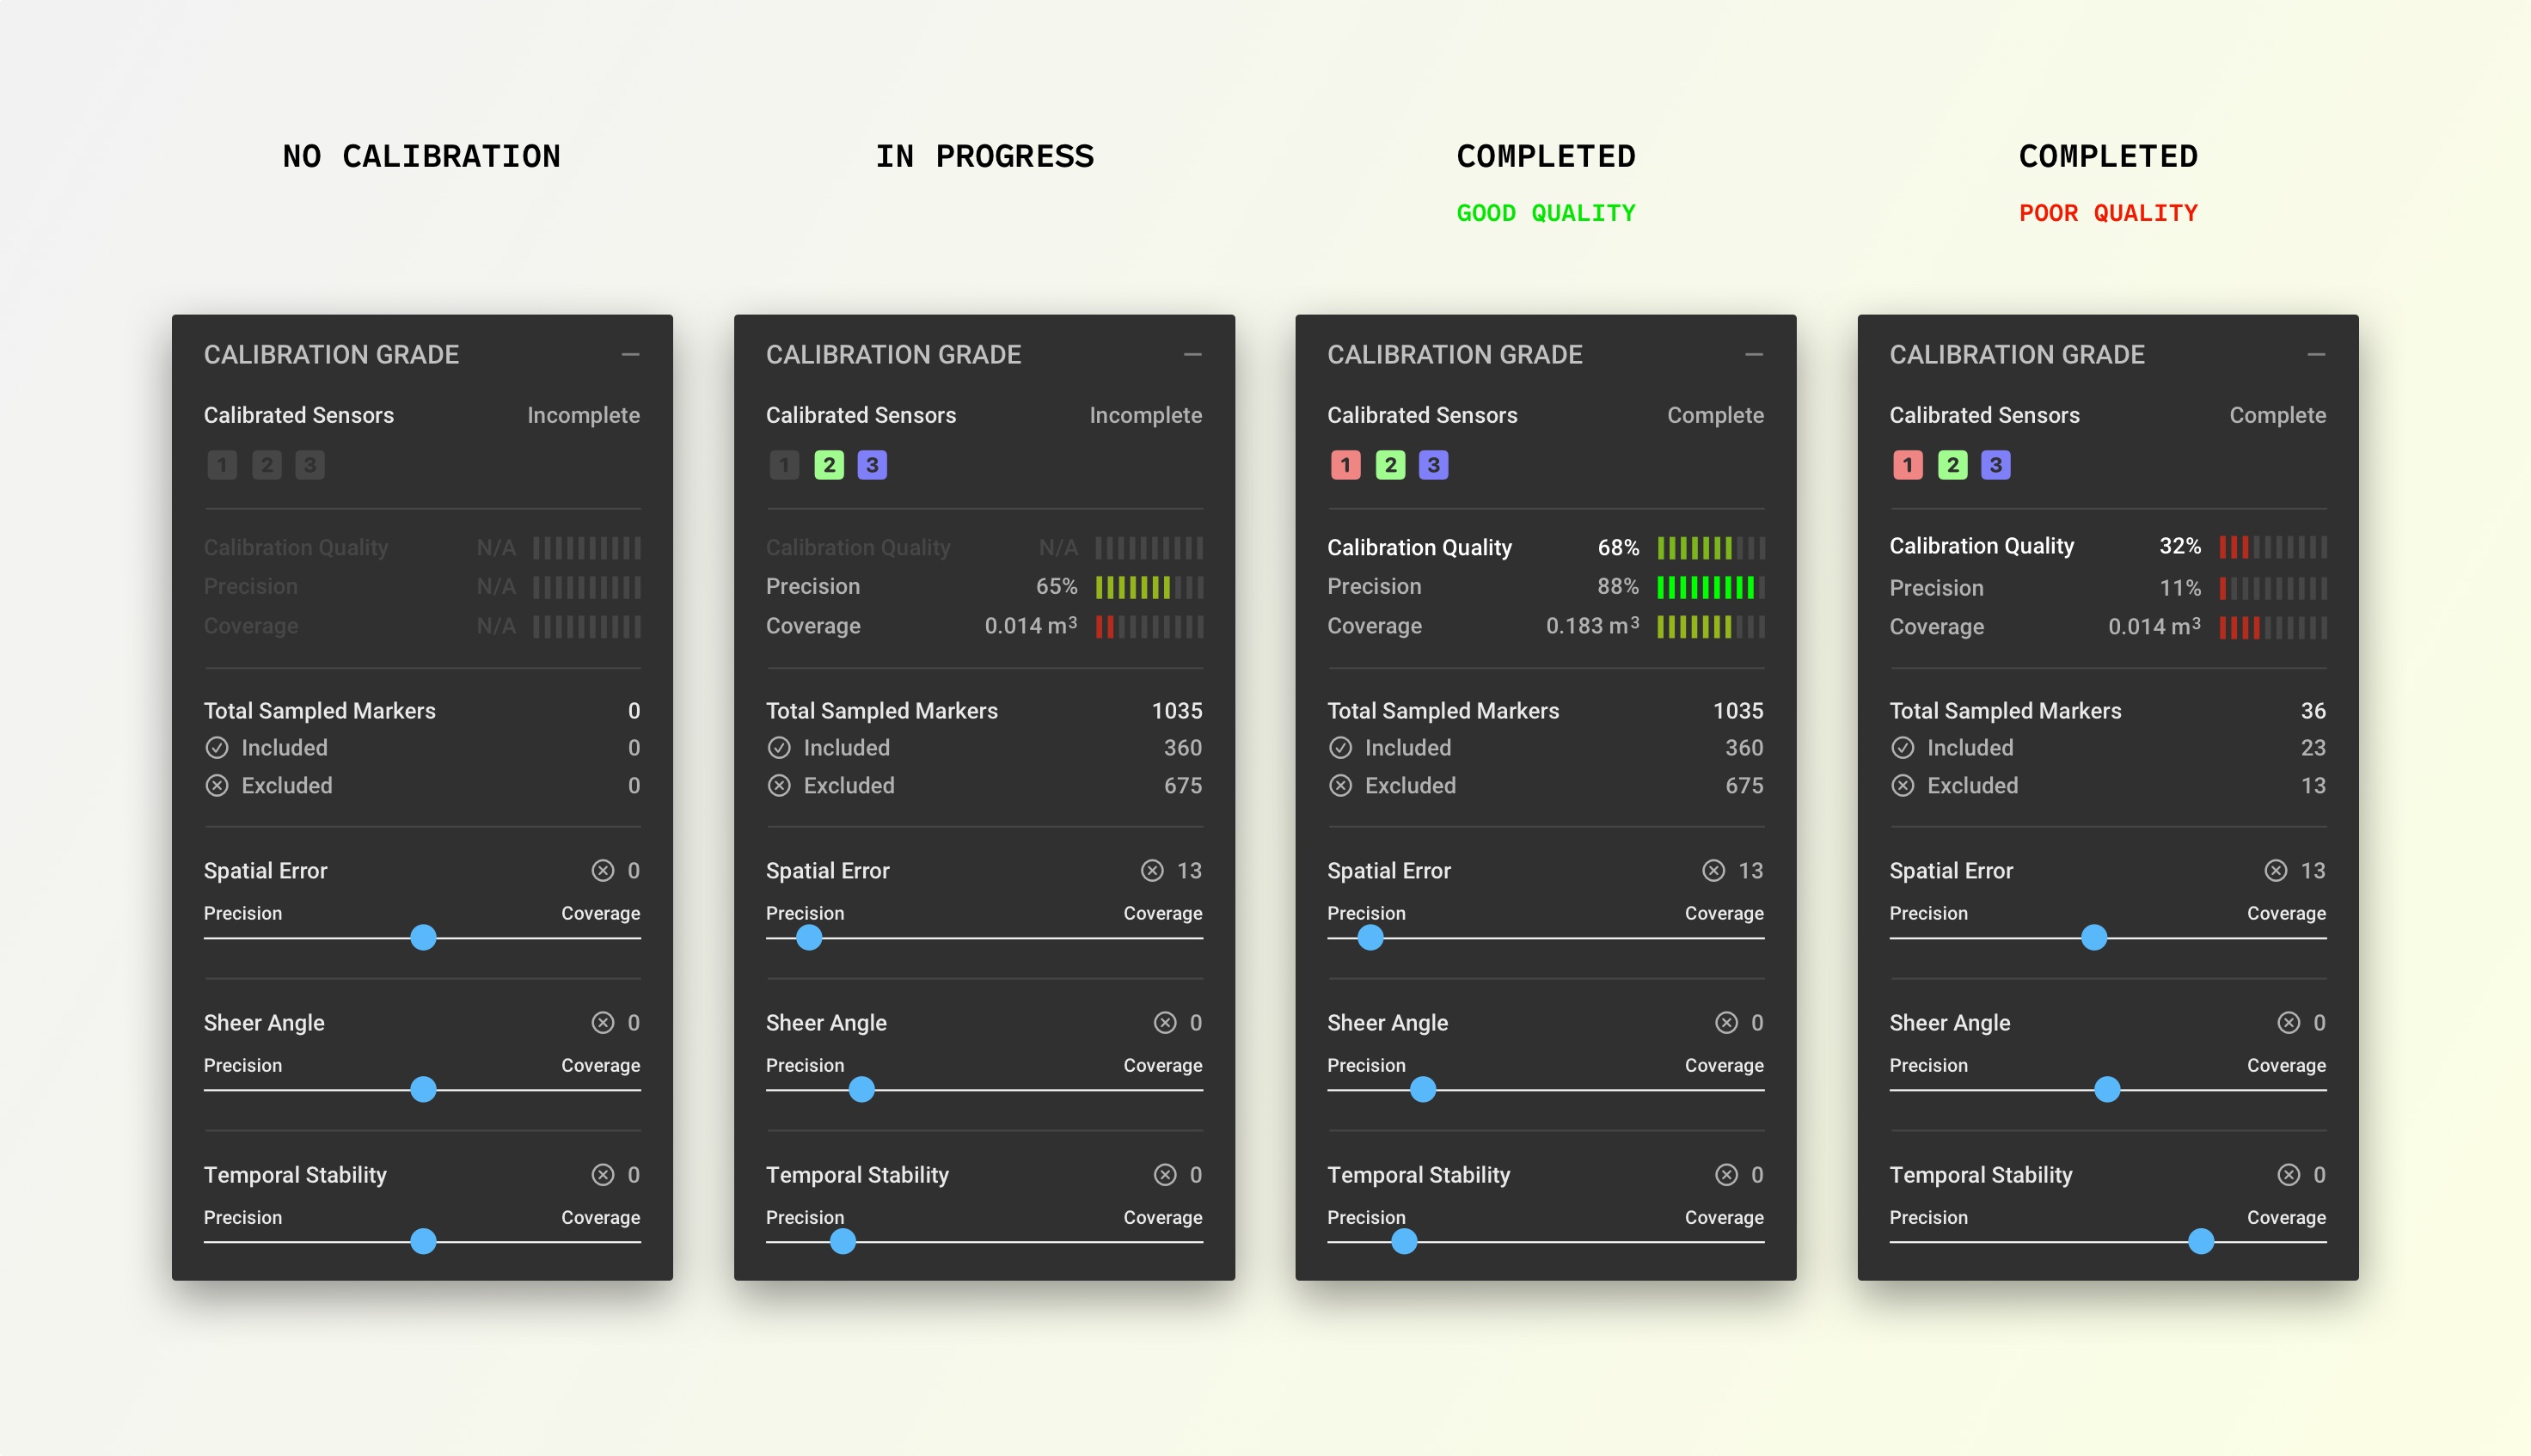
Task: Click the CALIBRATION GRADE title in In Progress panel
Action: pos(894,354)
